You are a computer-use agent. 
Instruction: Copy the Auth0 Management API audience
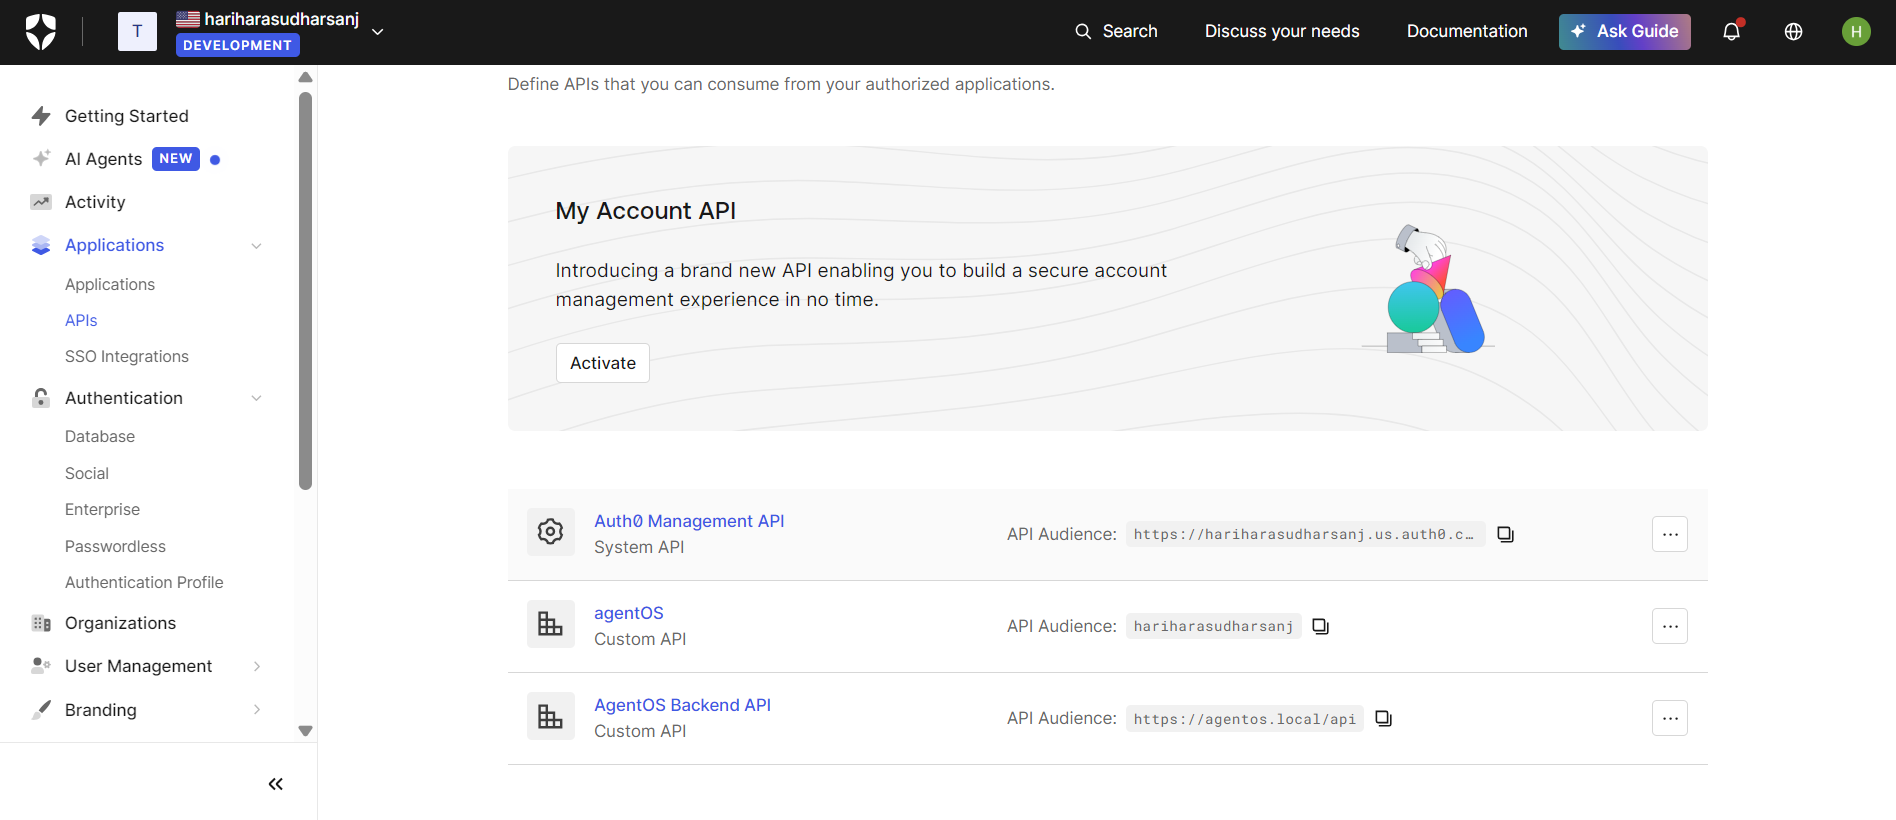point(1505,534)
